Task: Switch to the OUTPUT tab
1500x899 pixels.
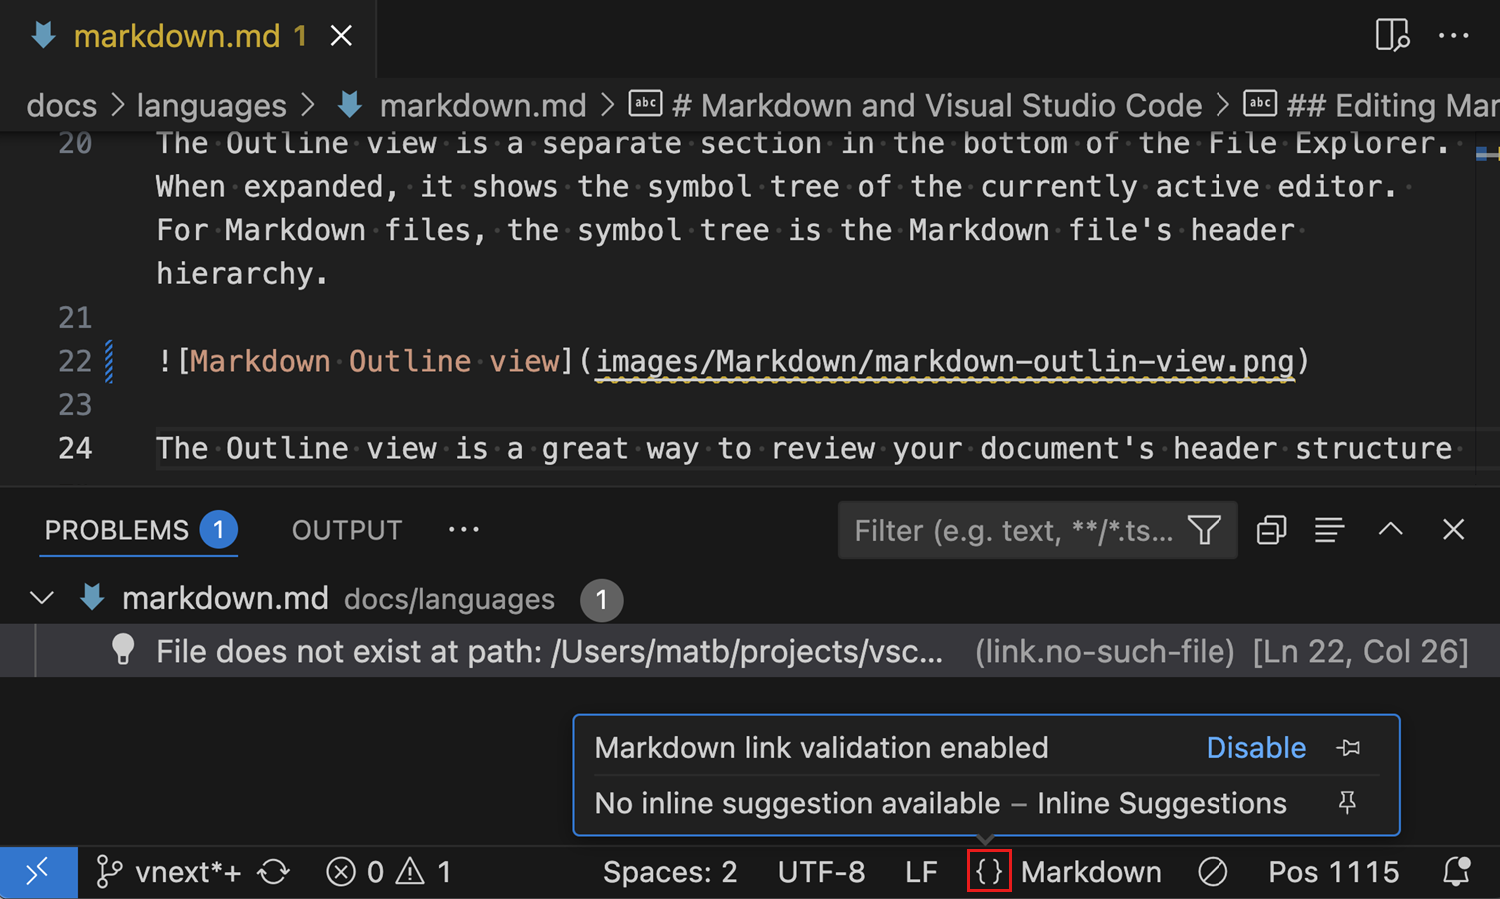Action: (x=346, y=530)
